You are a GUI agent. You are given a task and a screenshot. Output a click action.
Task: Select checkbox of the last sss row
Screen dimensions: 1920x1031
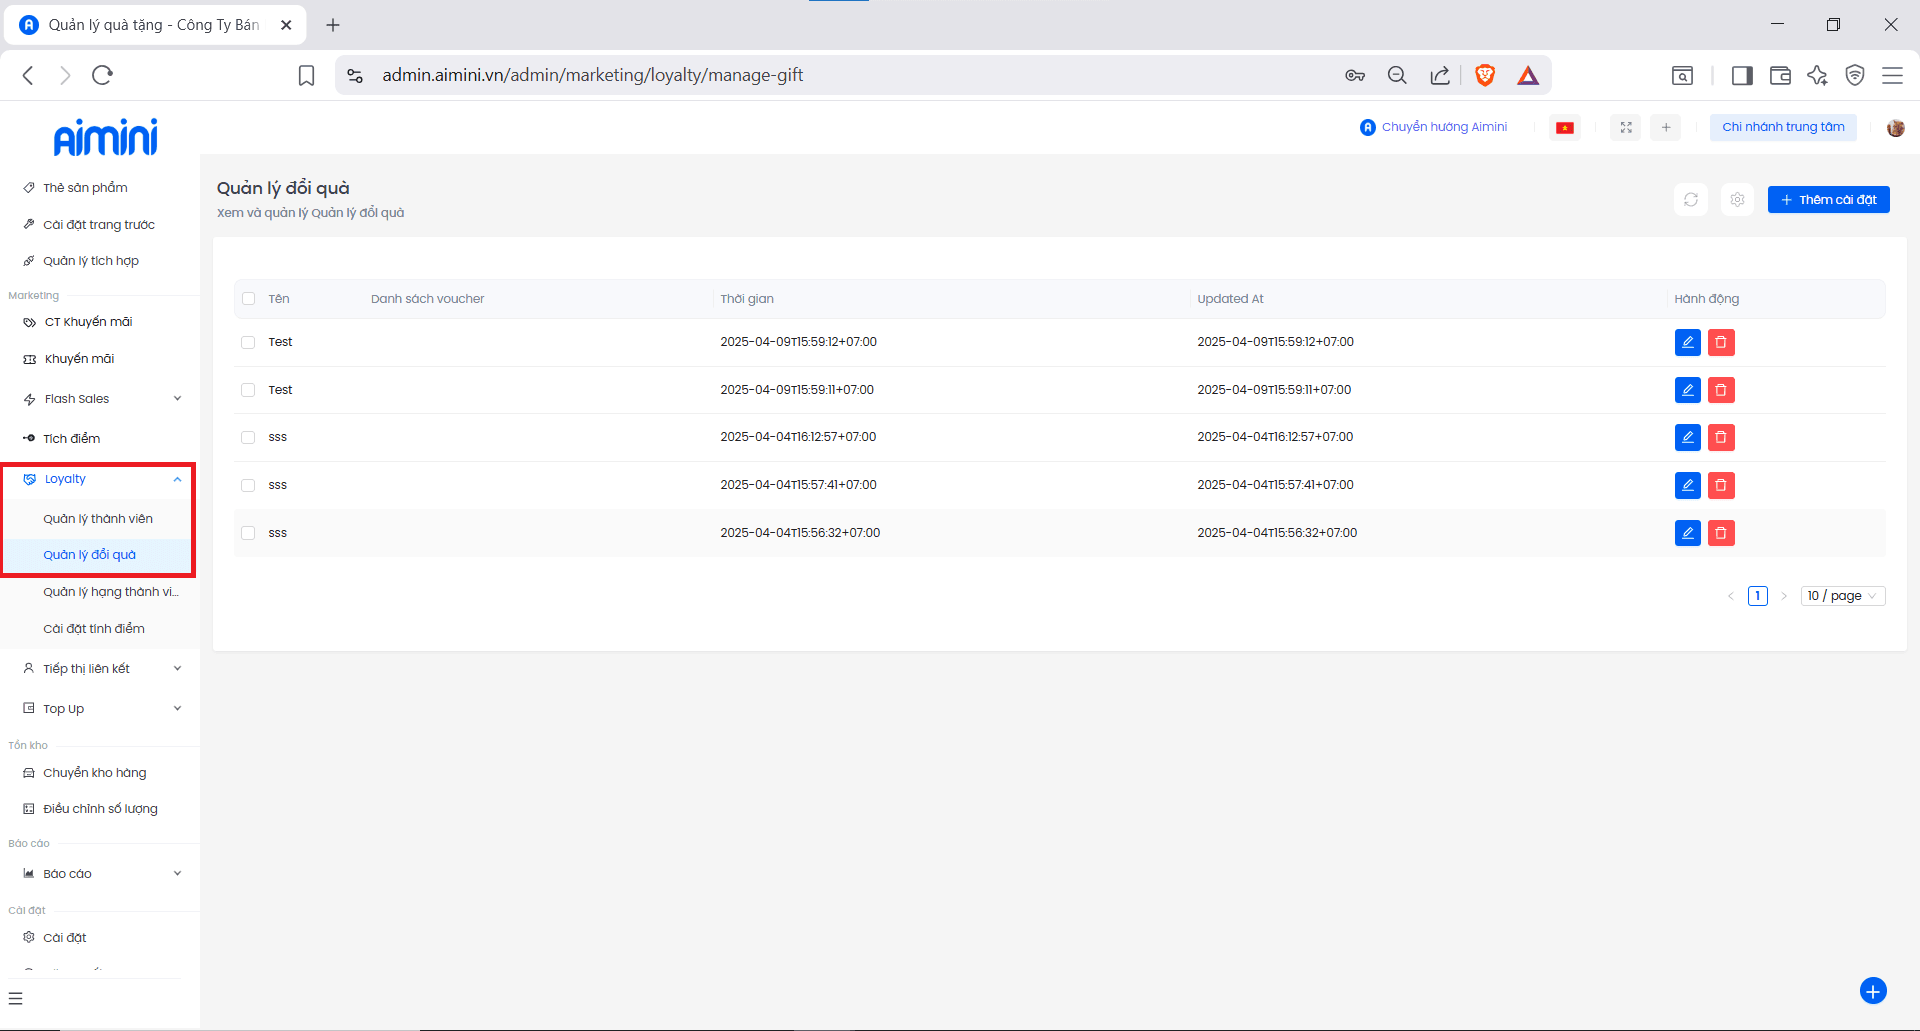click(248, 533)
